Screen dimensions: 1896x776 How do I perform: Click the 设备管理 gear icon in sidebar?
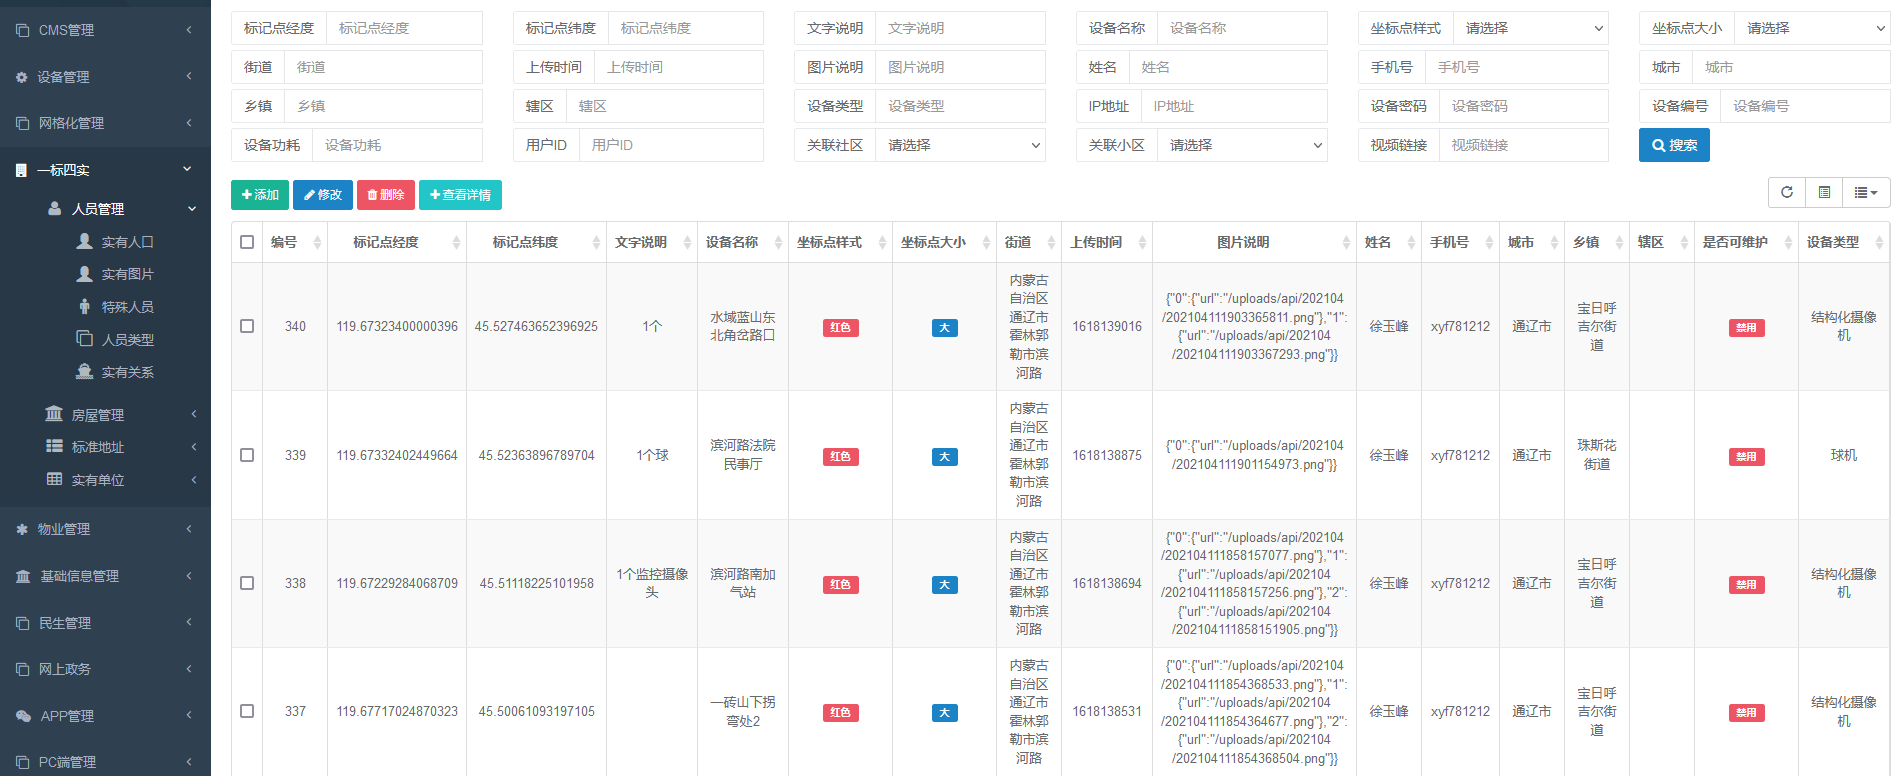22,77
